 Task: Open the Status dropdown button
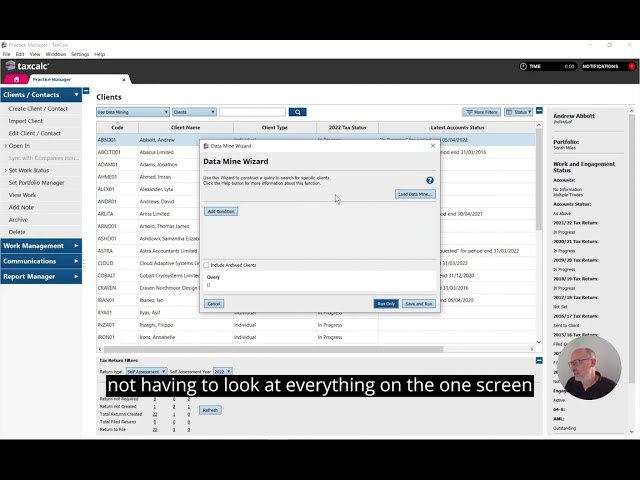click(x=518, y=112)
